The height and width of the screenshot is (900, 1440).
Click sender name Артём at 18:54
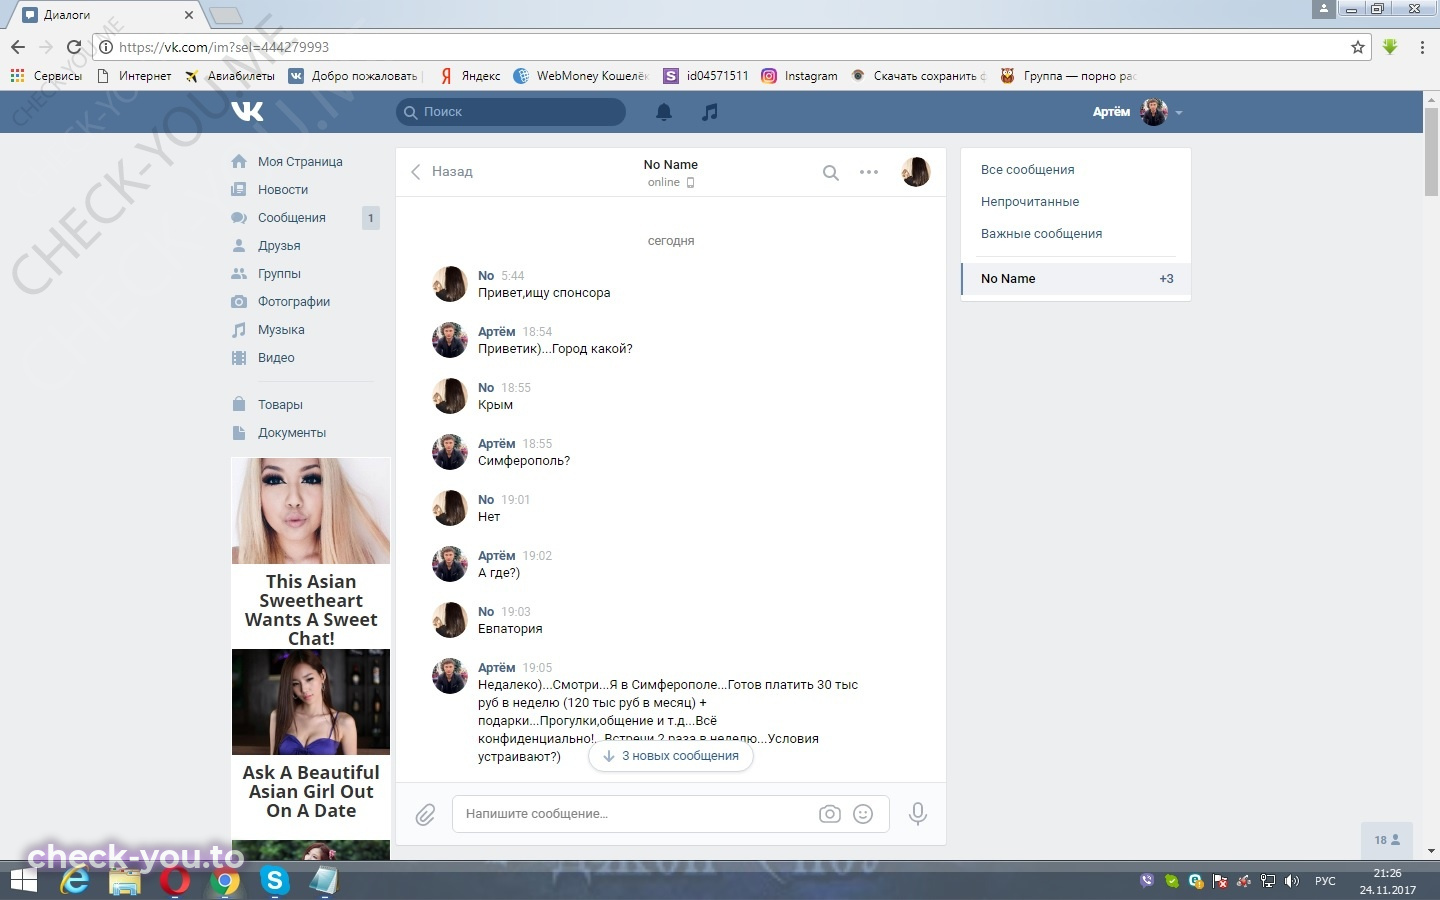[x=496, y=332]
